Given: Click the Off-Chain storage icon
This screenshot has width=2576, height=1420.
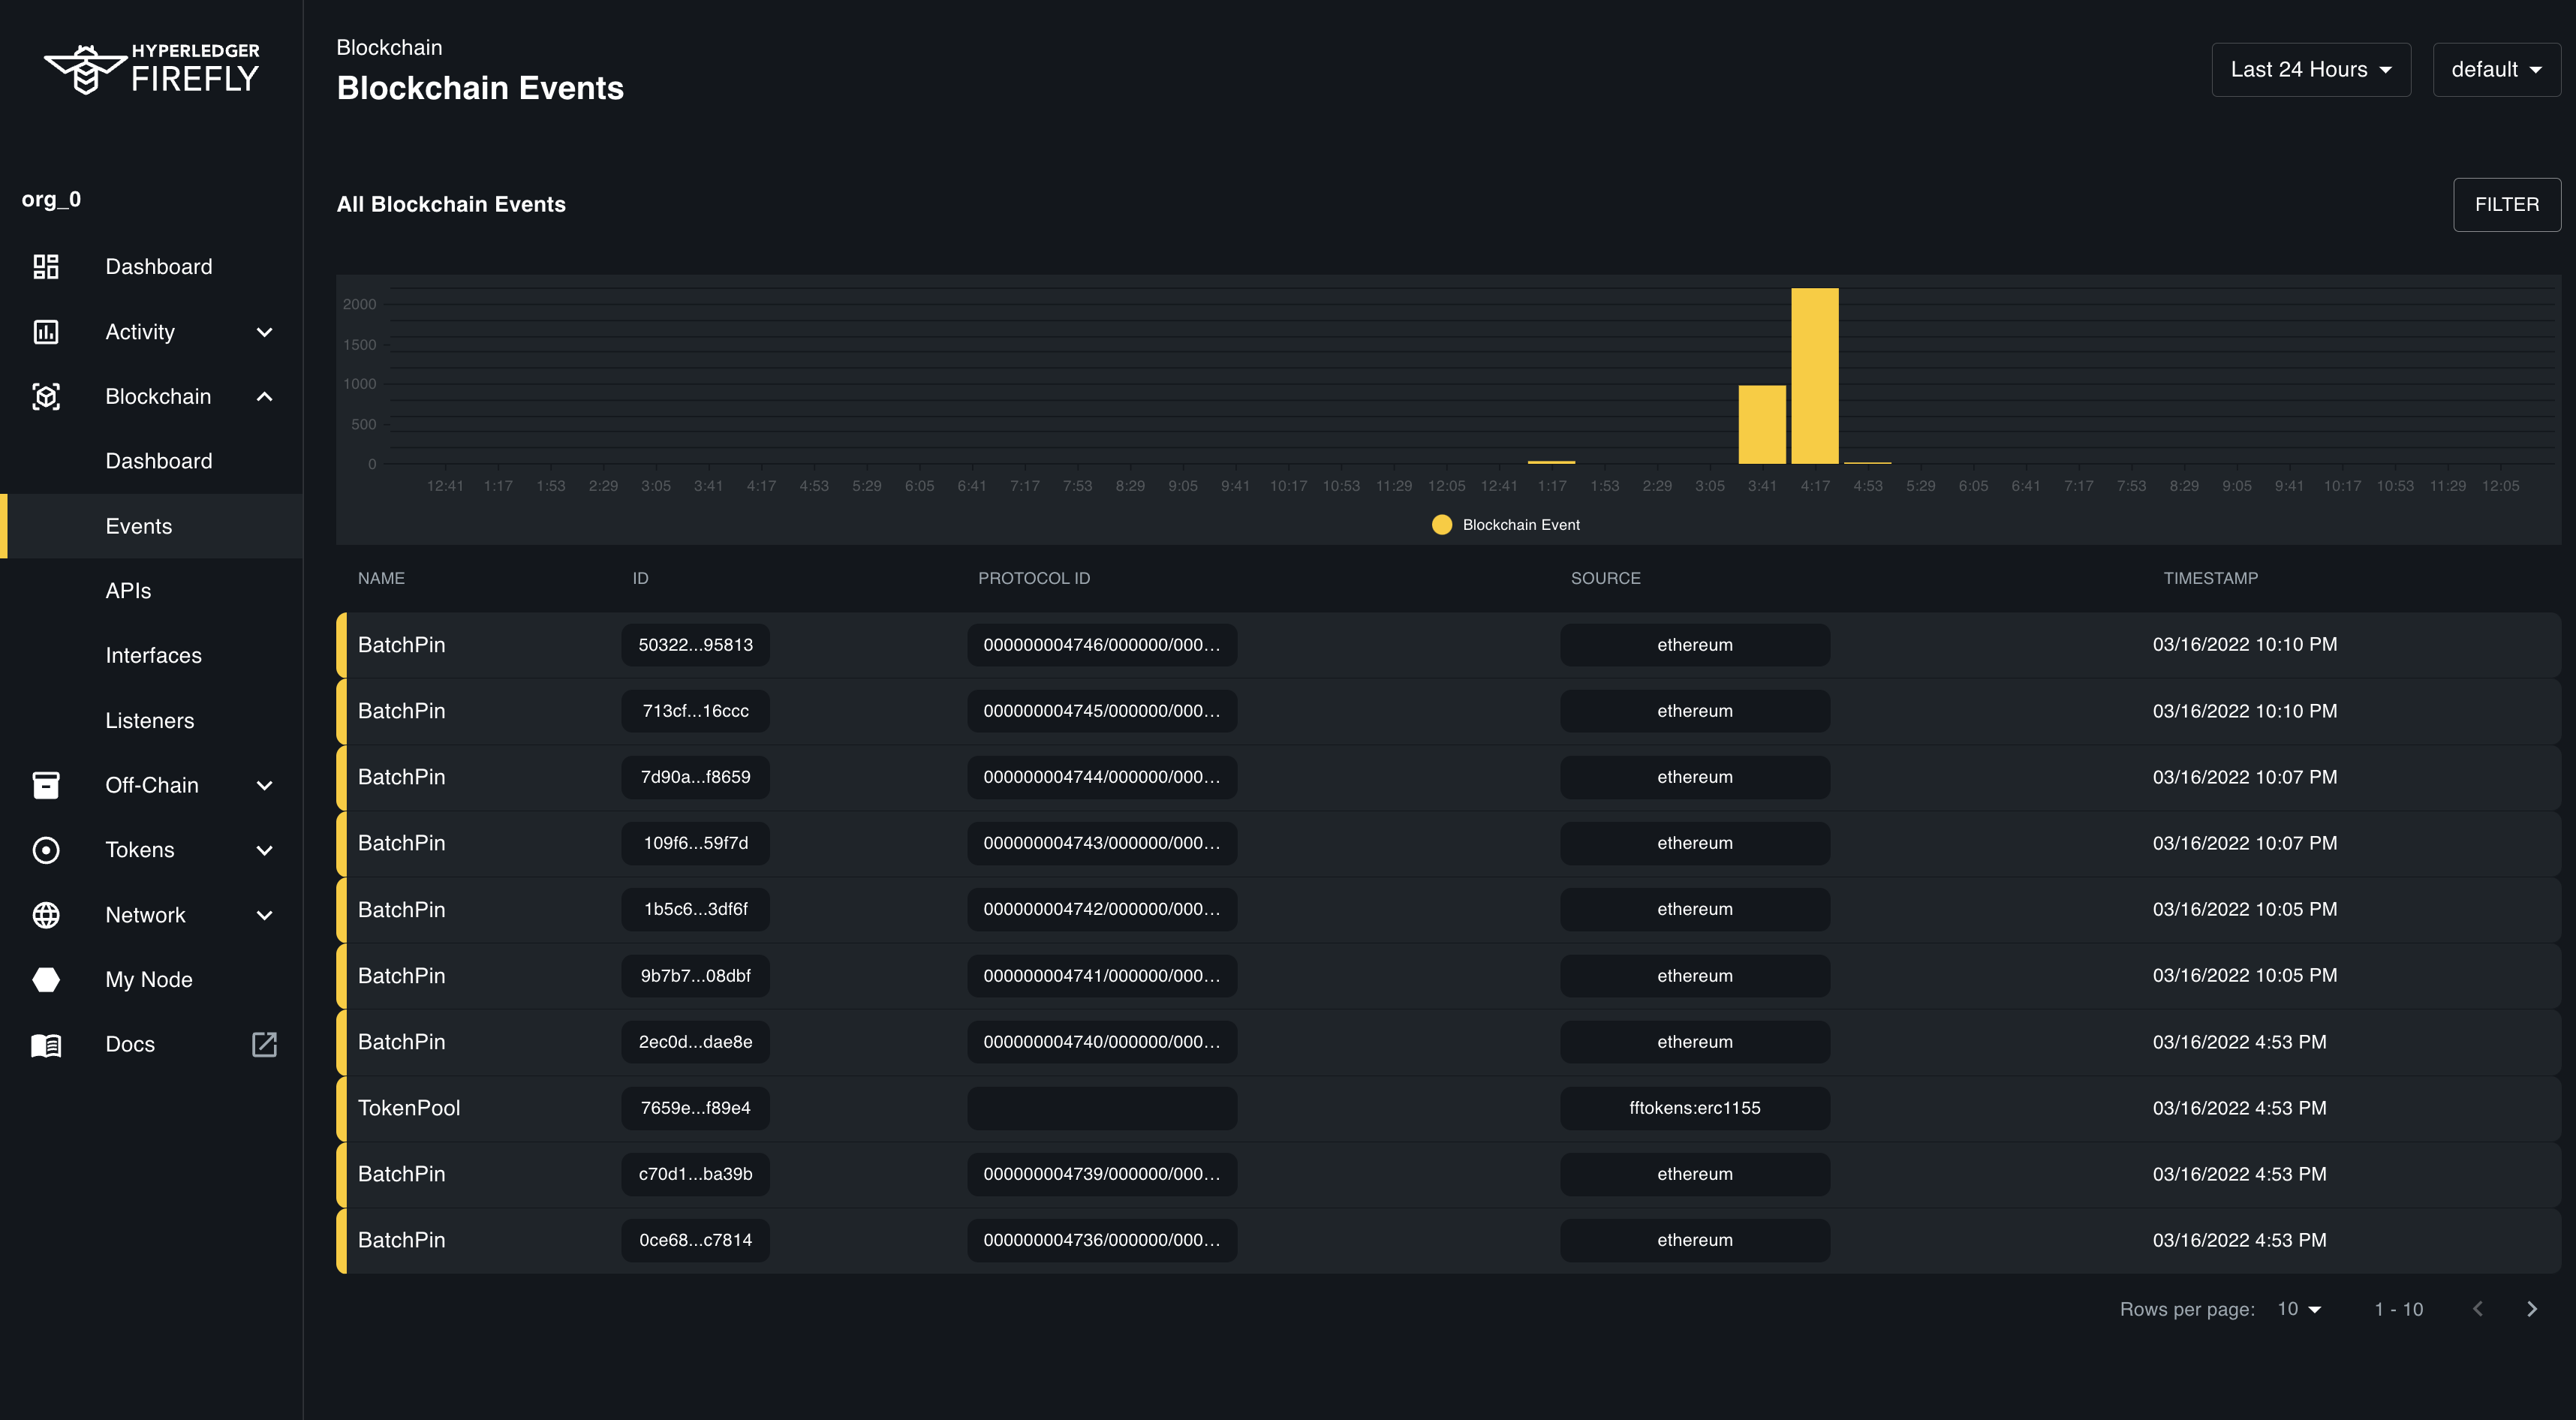Looking at the screenshot, I should 46,784.
